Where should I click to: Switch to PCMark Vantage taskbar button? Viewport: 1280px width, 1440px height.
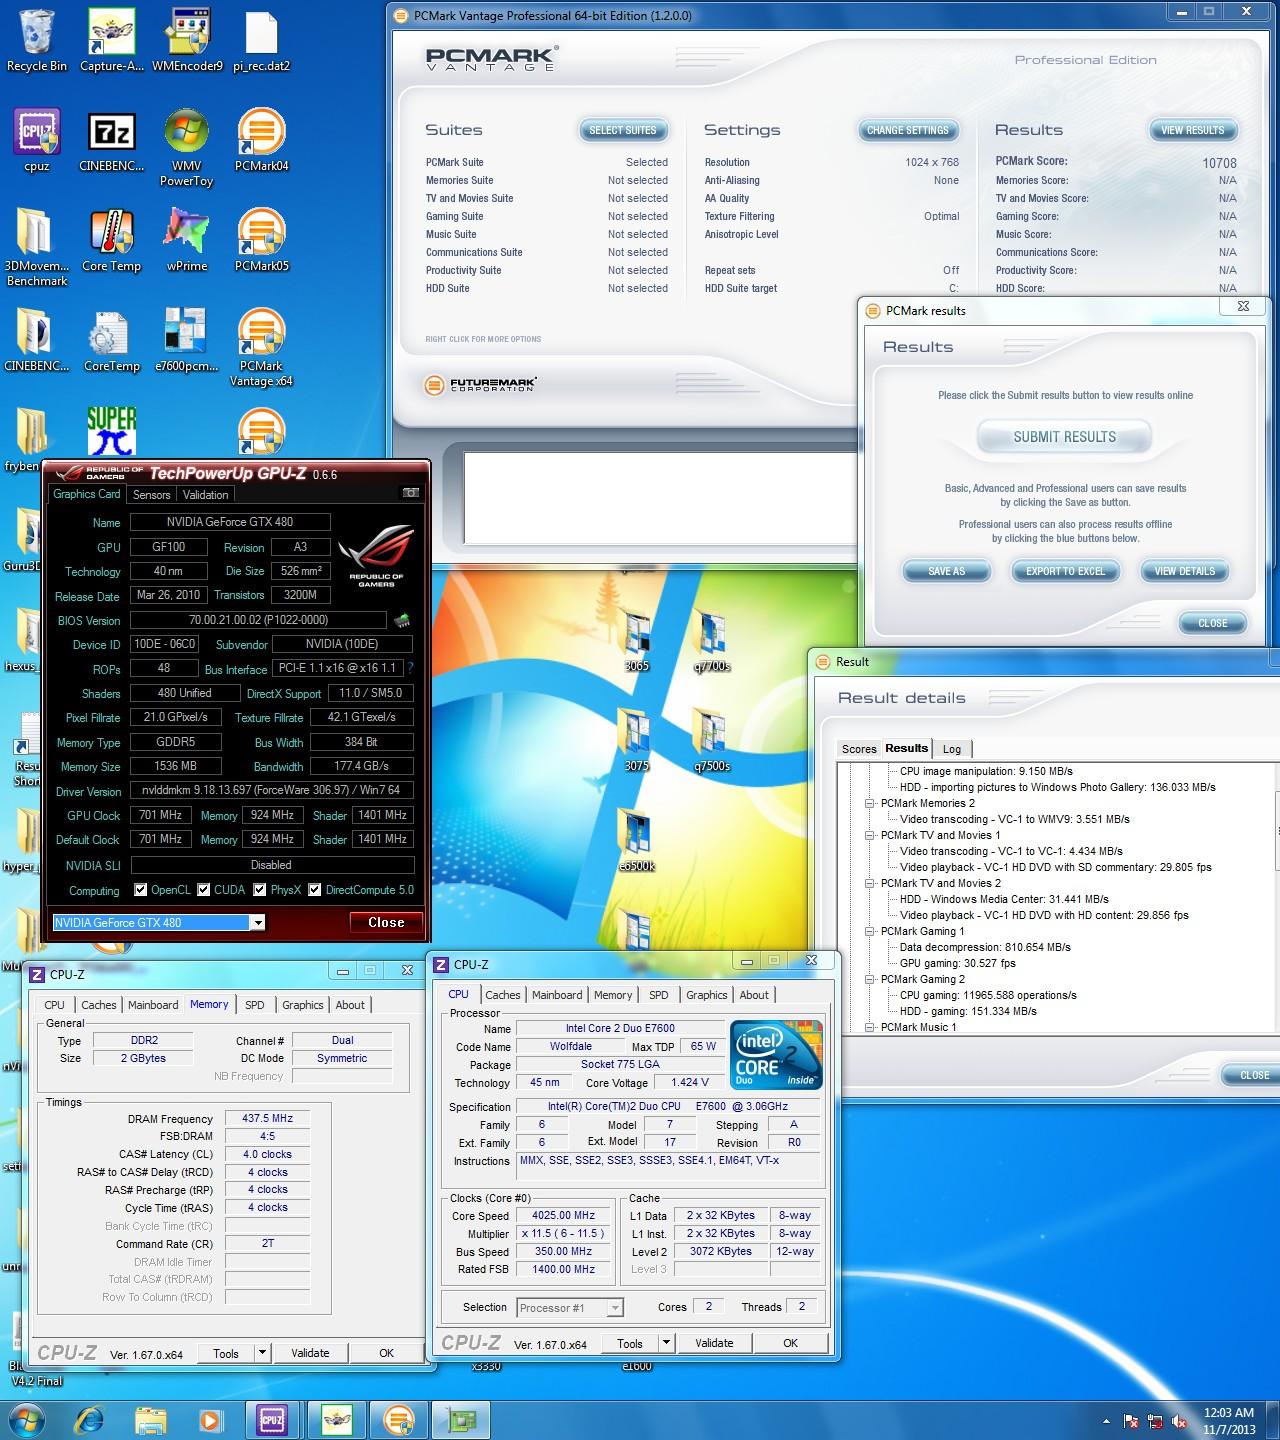pyautogui.click(x=398, y=1420)
